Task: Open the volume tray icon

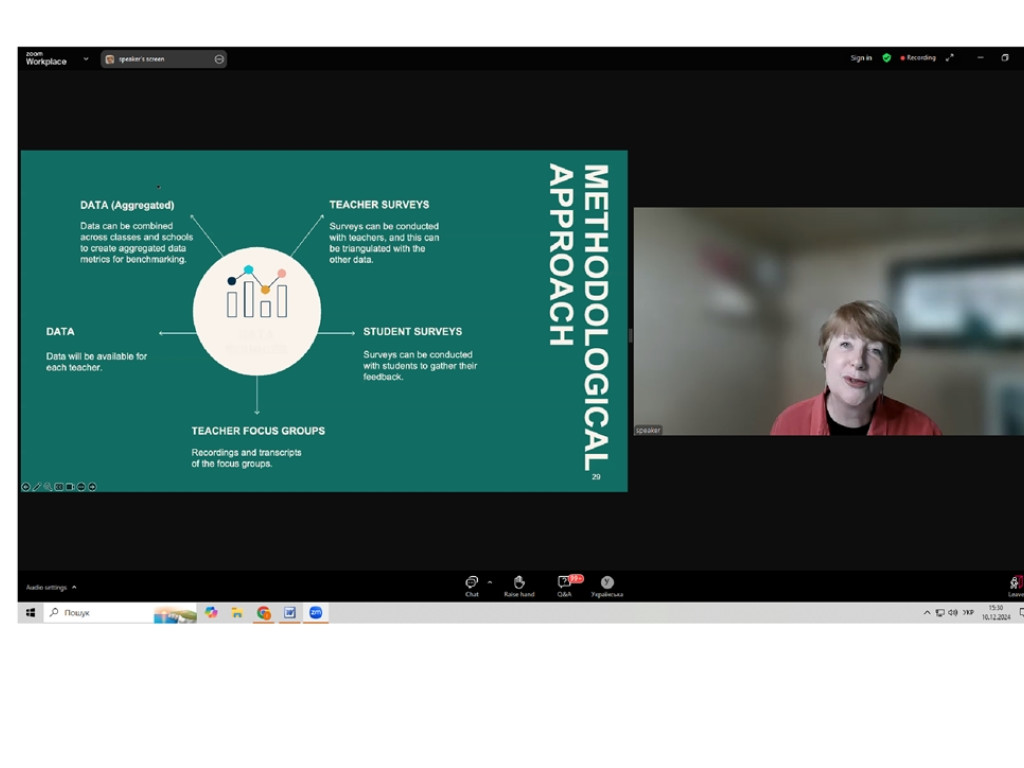Action: [953, 613]
